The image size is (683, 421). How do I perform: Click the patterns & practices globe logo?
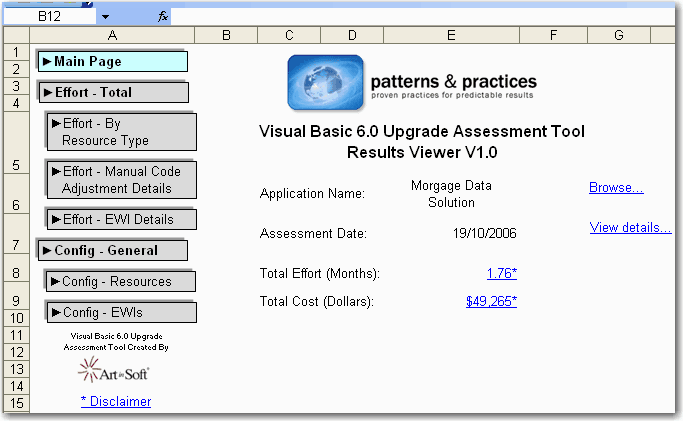tap(325, 82)
